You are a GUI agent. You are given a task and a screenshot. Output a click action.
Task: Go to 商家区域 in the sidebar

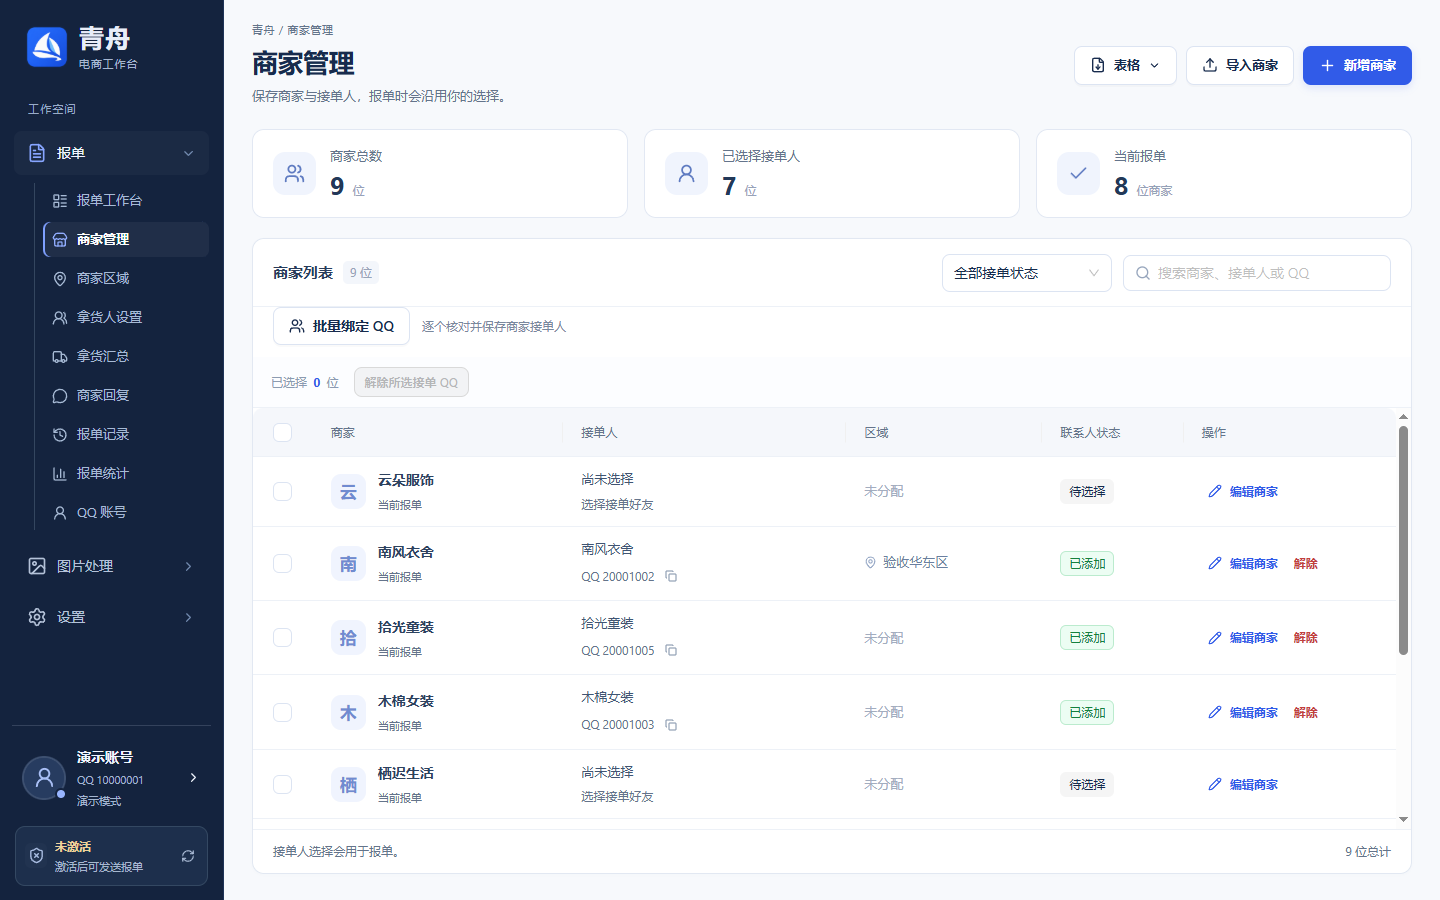(126, 278)
